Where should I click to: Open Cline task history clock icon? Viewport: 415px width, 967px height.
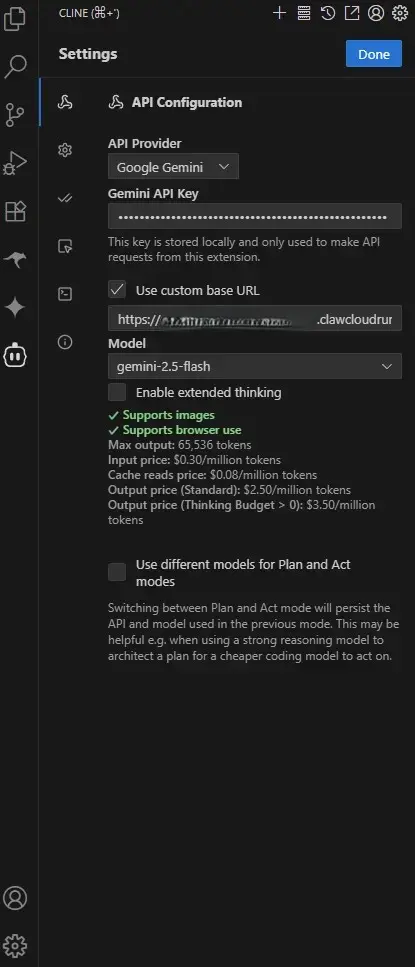328,13
